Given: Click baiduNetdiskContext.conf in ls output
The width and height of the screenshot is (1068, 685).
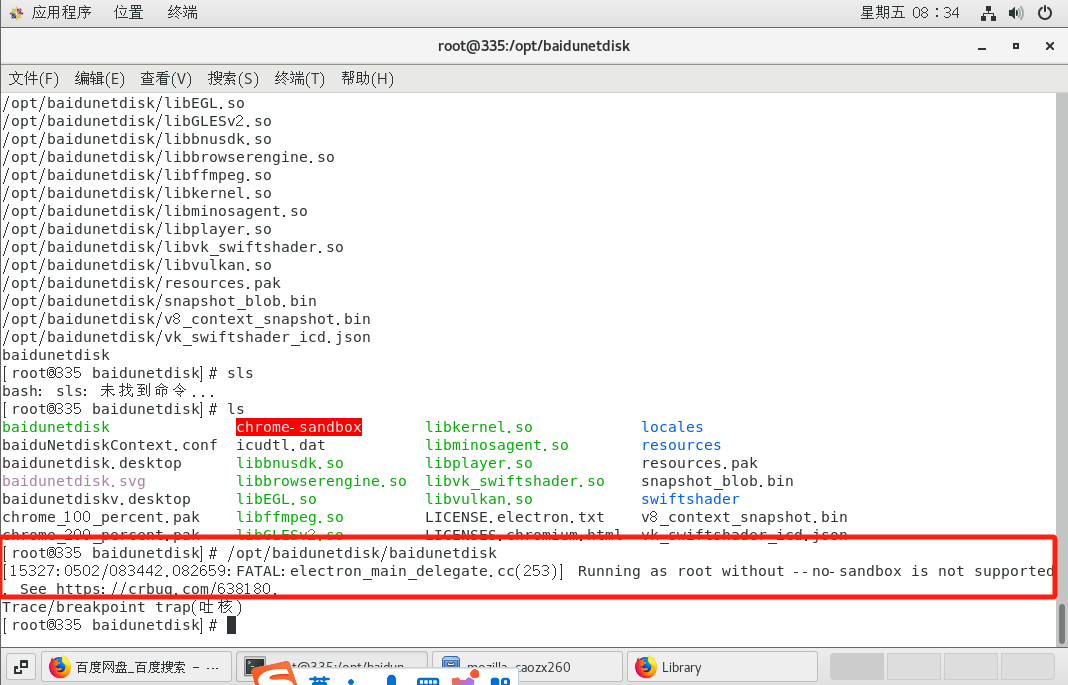Looking at the screenshot, I should (x=110, y=445).
